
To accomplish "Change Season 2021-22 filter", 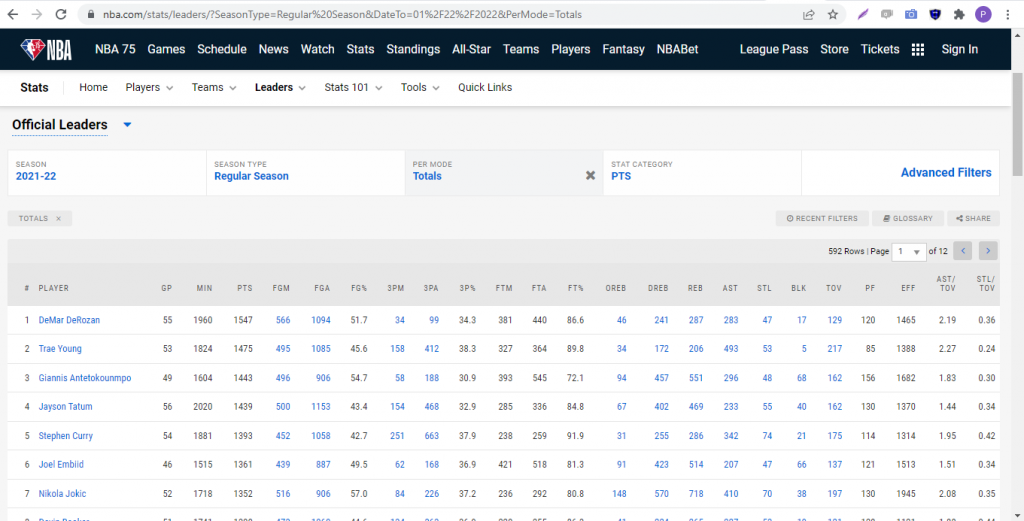I will click(107, 173).
